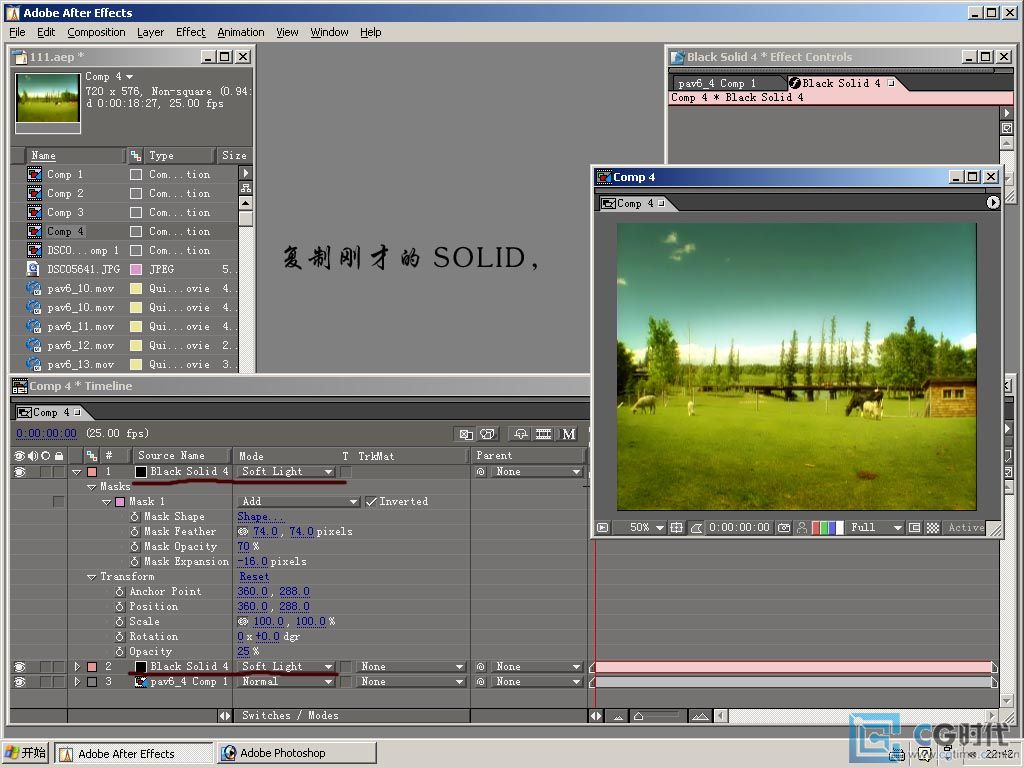
Task: Toggle Preserve Transparency box for layer 1
Action: coord(346,472)
